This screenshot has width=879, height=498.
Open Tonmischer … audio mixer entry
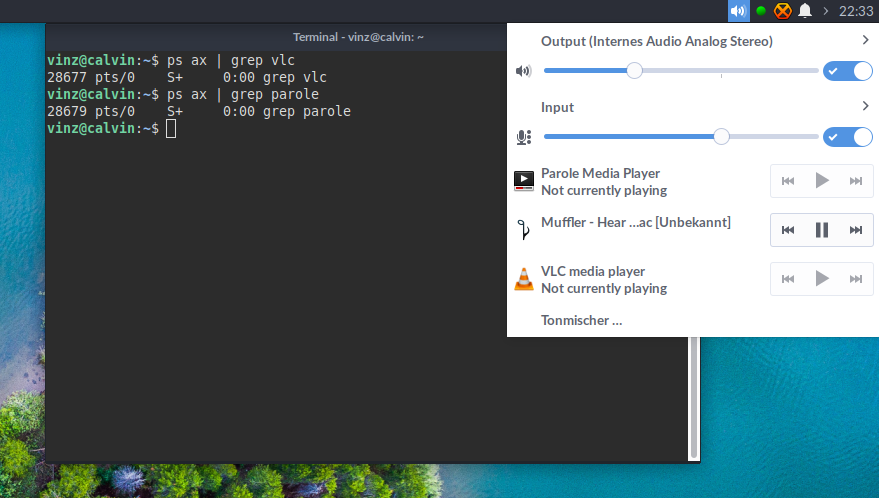581,320
